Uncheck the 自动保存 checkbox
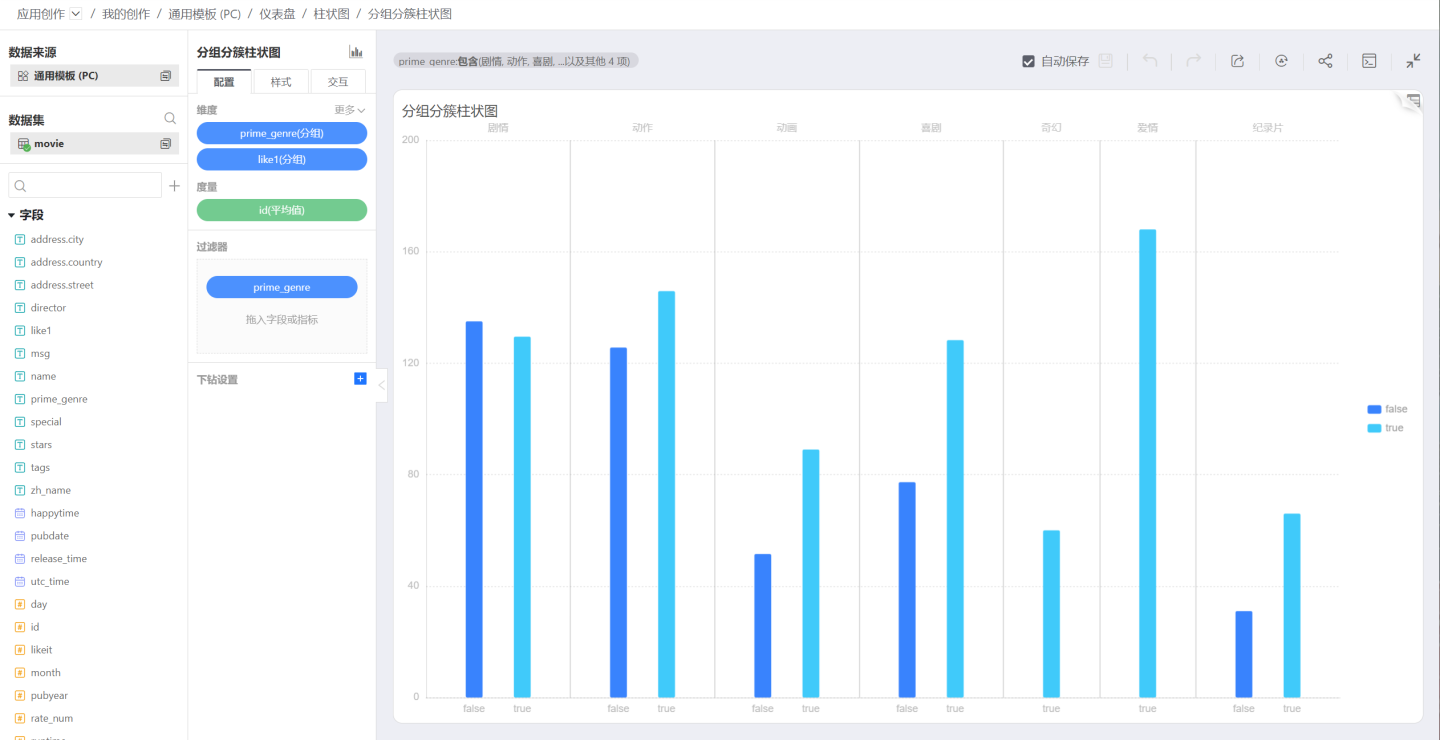The image size is (1440, 740). coord(1028,61)
